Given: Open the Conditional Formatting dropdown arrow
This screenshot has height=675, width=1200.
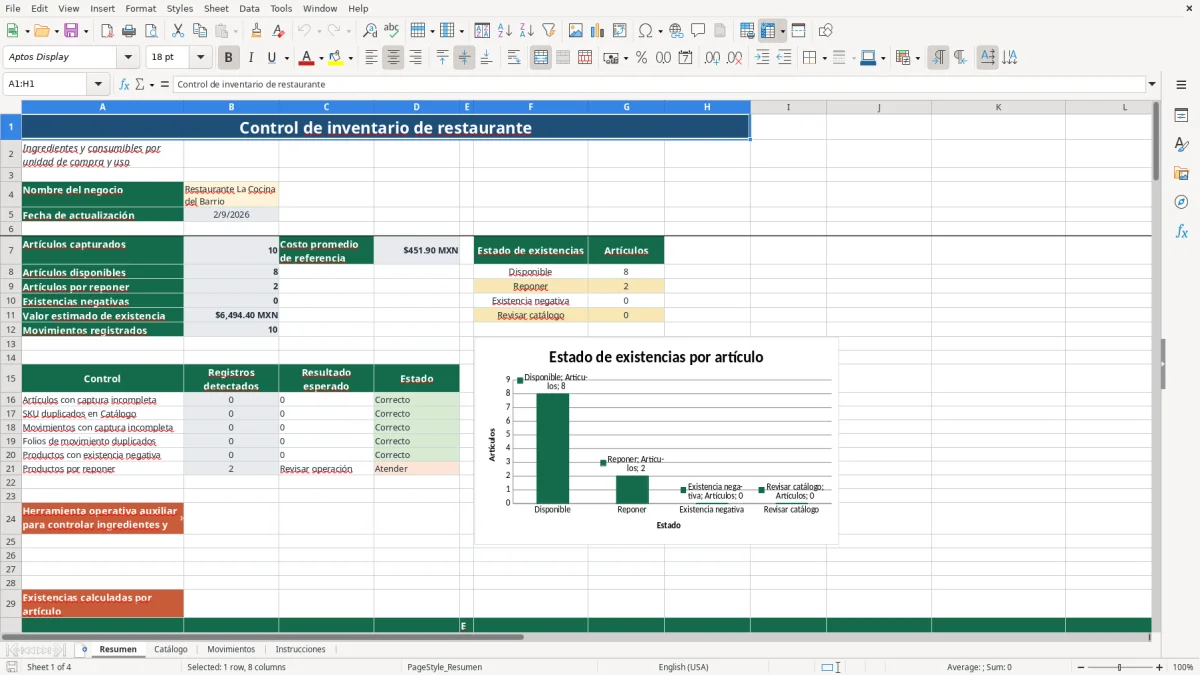Looking at the screenshot, I should [x=917, y=58].
